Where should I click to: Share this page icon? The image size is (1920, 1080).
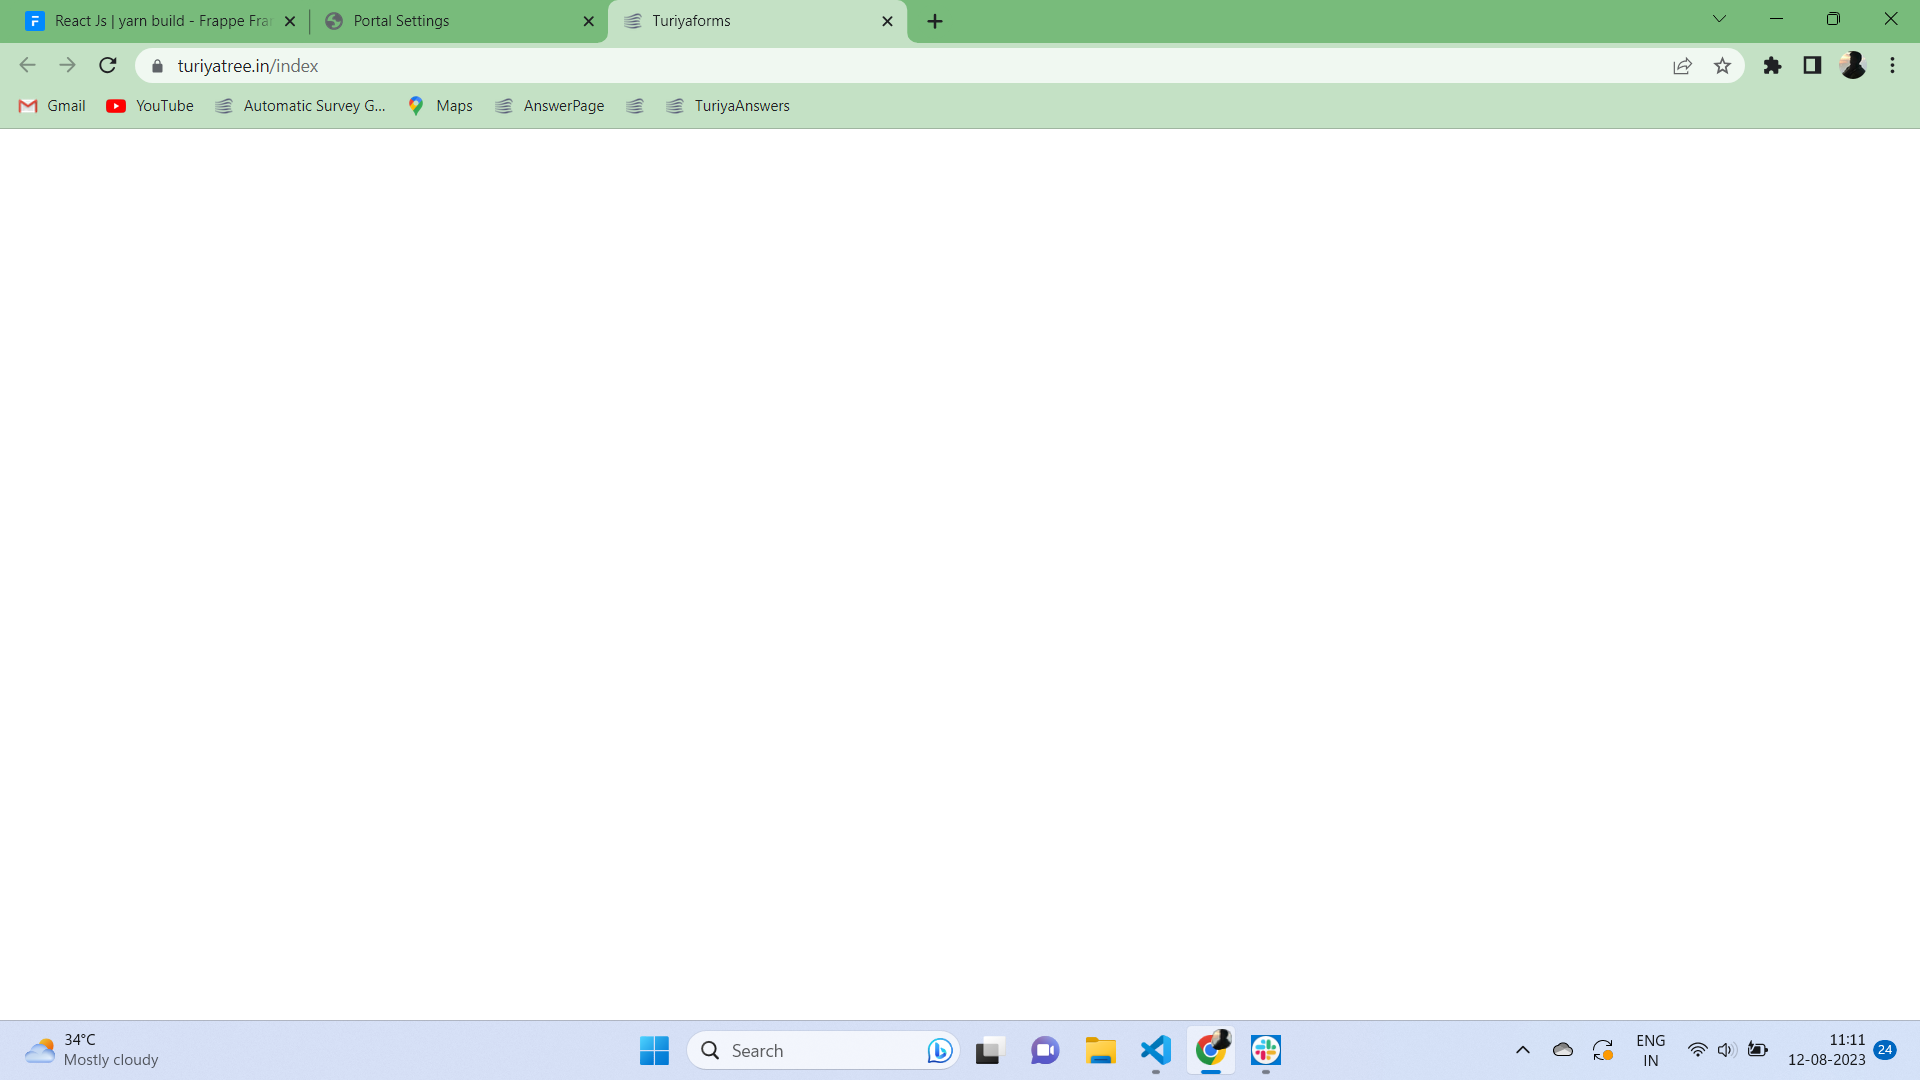1682,66
